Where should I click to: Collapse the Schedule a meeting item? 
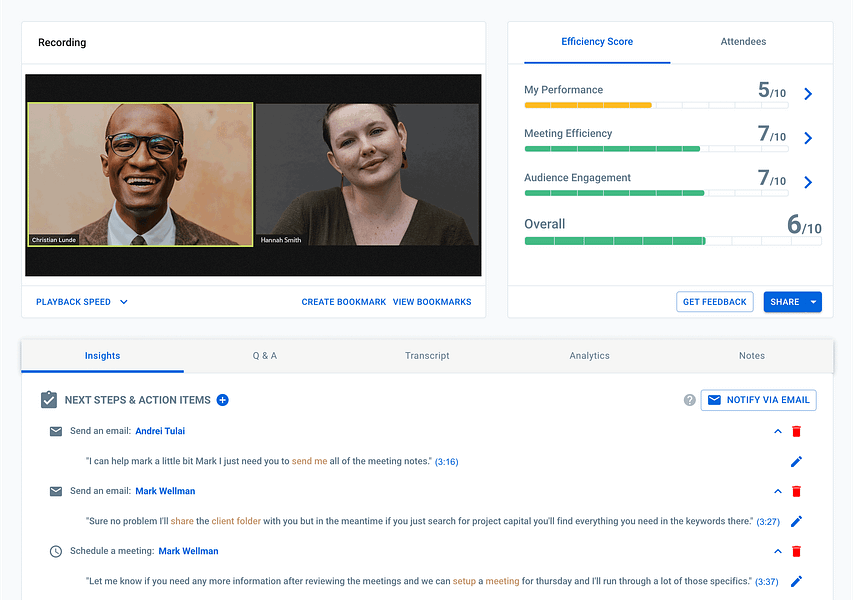(x=778, y=551)
